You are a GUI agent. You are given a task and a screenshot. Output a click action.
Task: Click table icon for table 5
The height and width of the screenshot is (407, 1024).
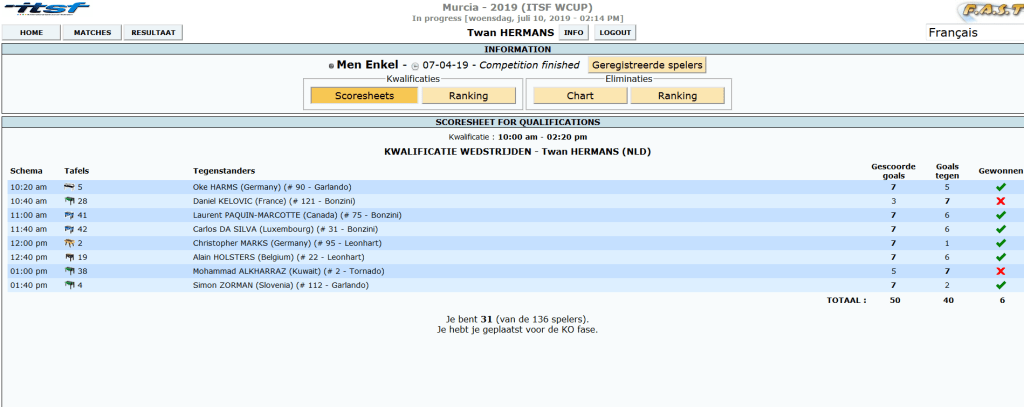pyautogui.click(x=70, y=187)
